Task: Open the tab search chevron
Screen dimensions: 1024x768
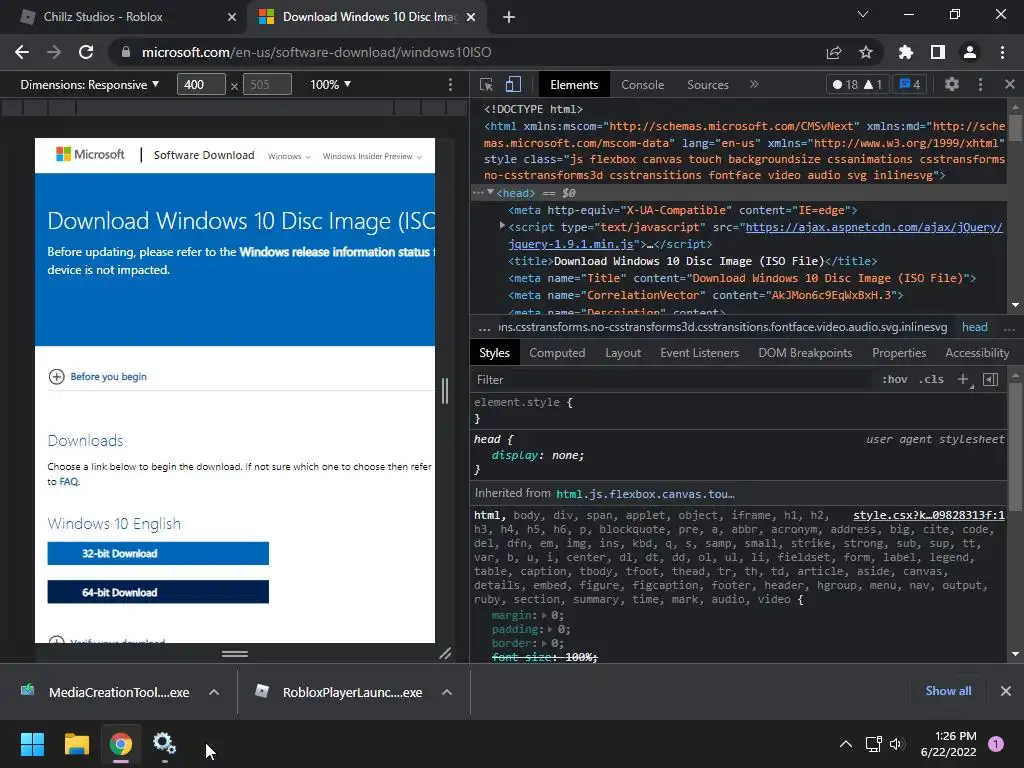Action: 863,14
